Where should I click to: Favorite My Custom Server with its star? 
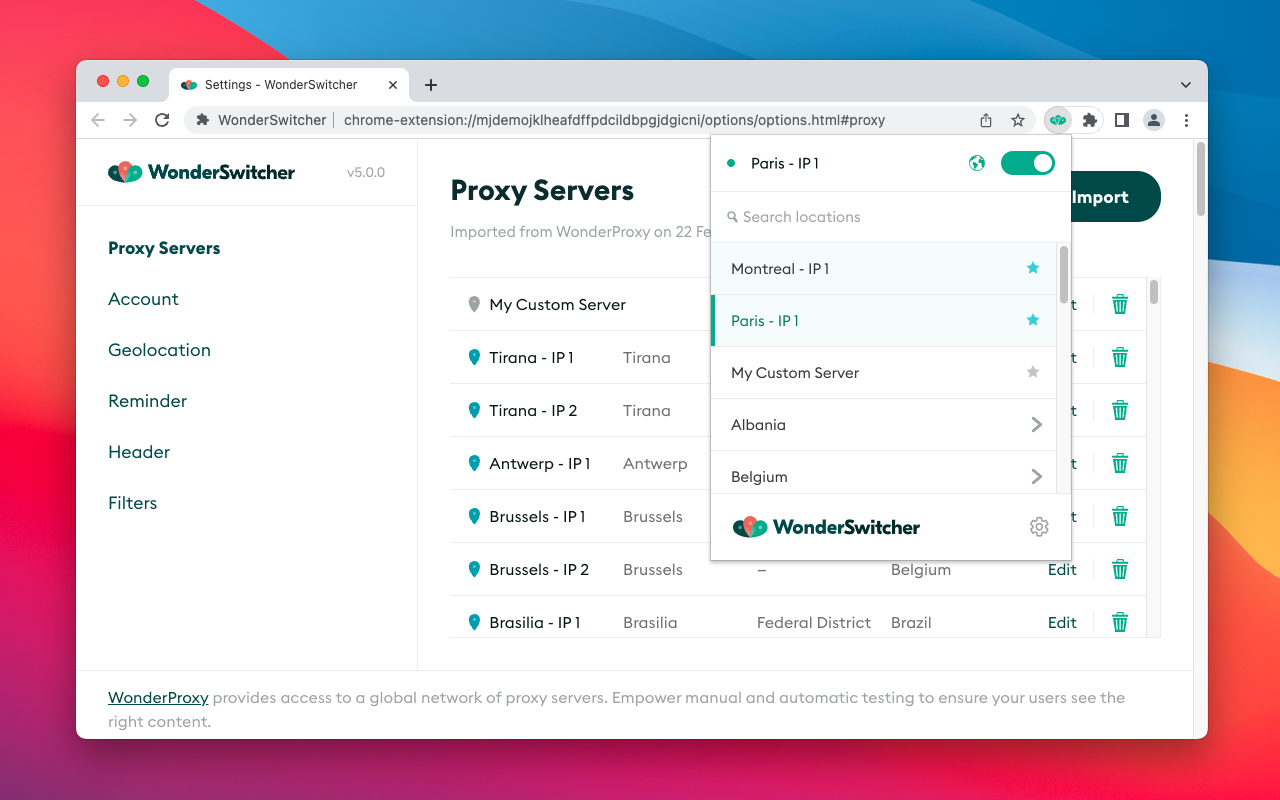pos(1033,372)
